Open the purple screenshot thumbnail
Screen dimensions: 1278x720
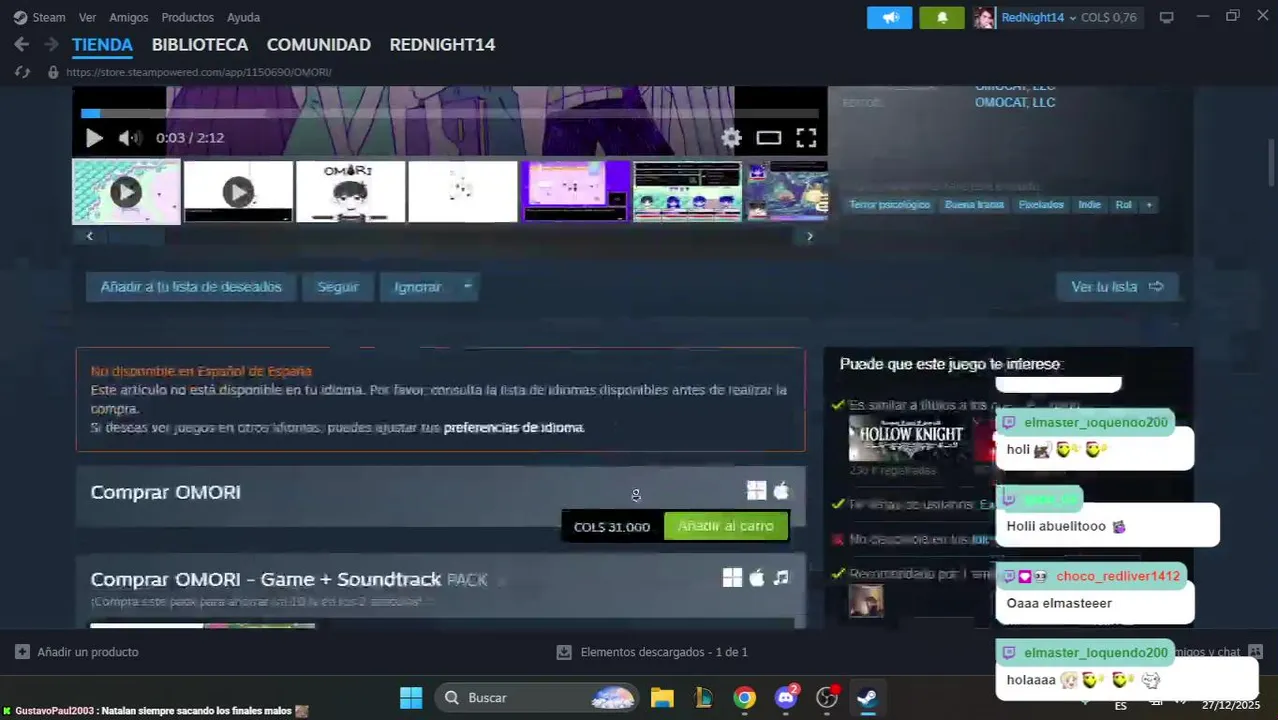click(575, 191)
